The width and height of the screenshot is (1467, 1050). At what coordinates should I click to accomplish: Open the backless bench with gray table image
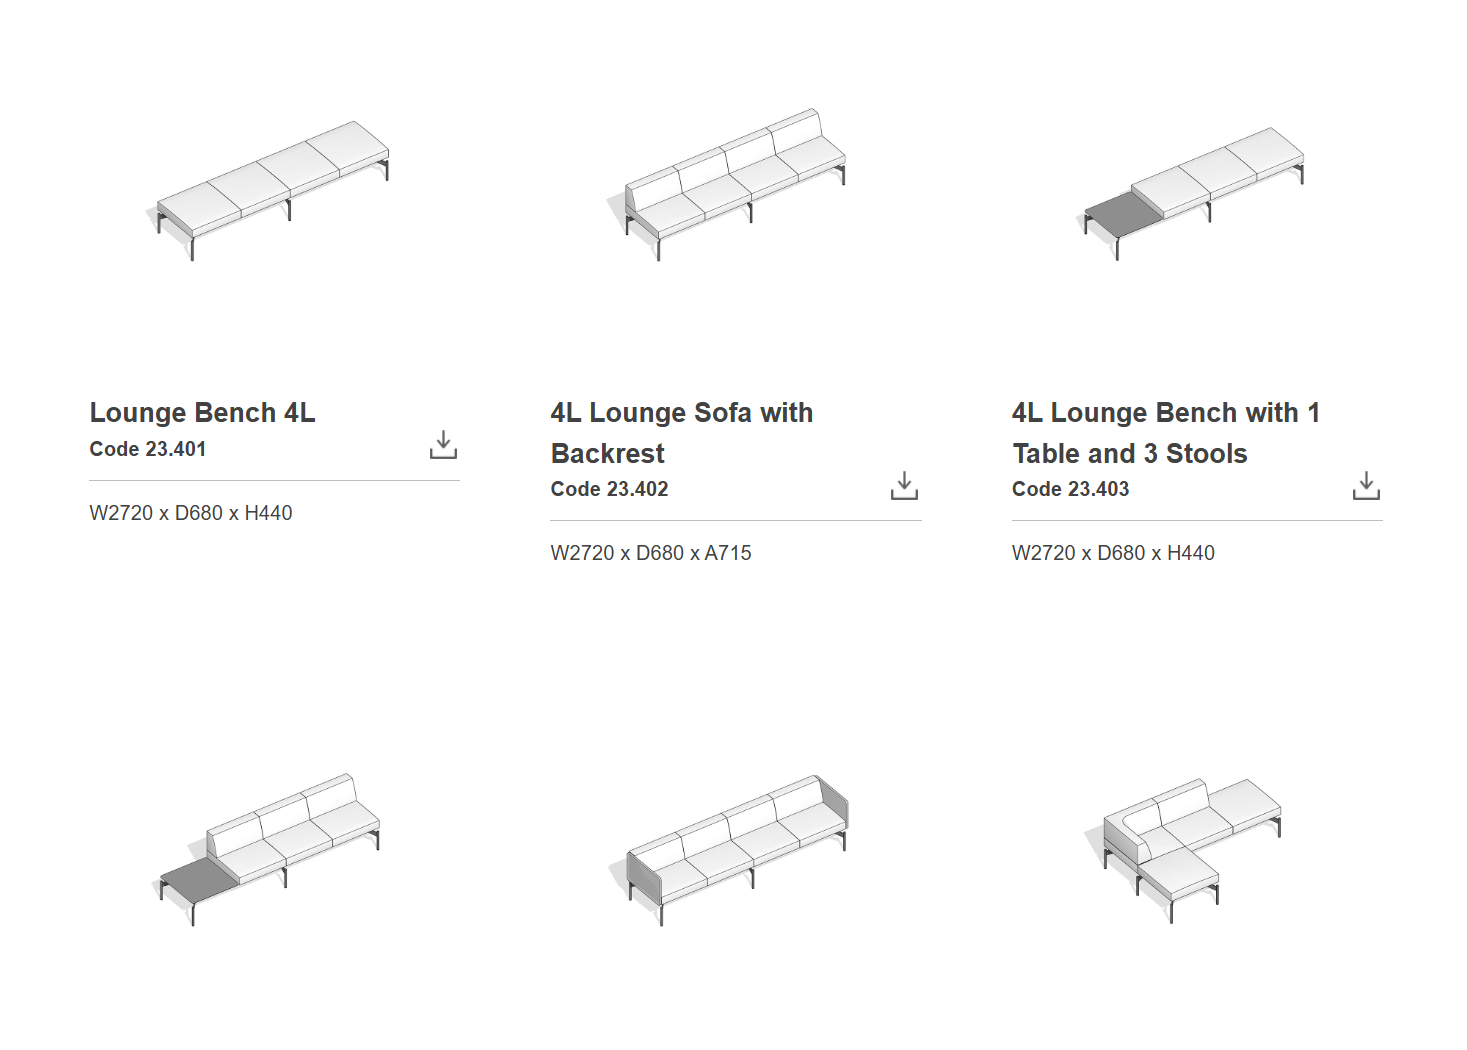coord(1194,190)
